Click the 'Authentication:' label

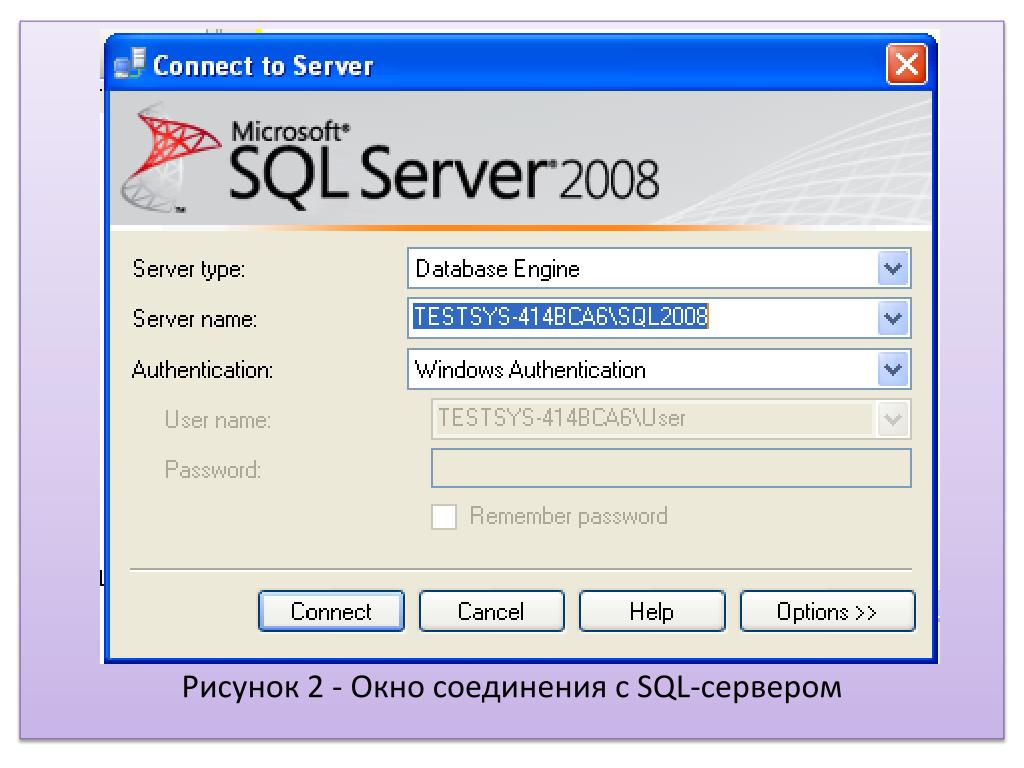[x=202, y=370]
